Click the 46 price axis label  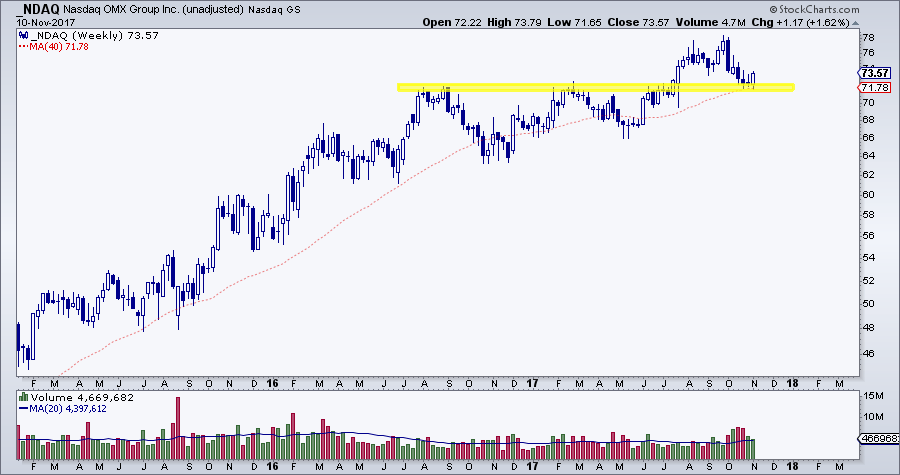[x=868, y=353]
